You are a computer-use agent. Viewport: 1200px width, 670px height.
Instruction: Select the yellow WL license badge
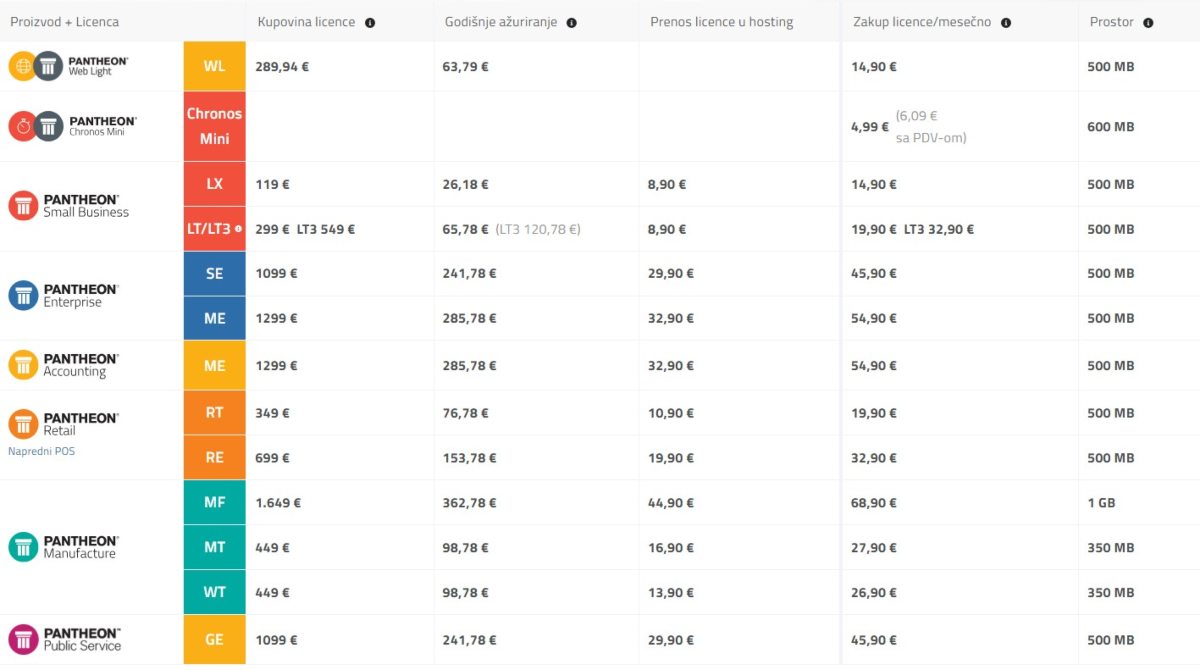pyautogui.click(x=214, y=66)
